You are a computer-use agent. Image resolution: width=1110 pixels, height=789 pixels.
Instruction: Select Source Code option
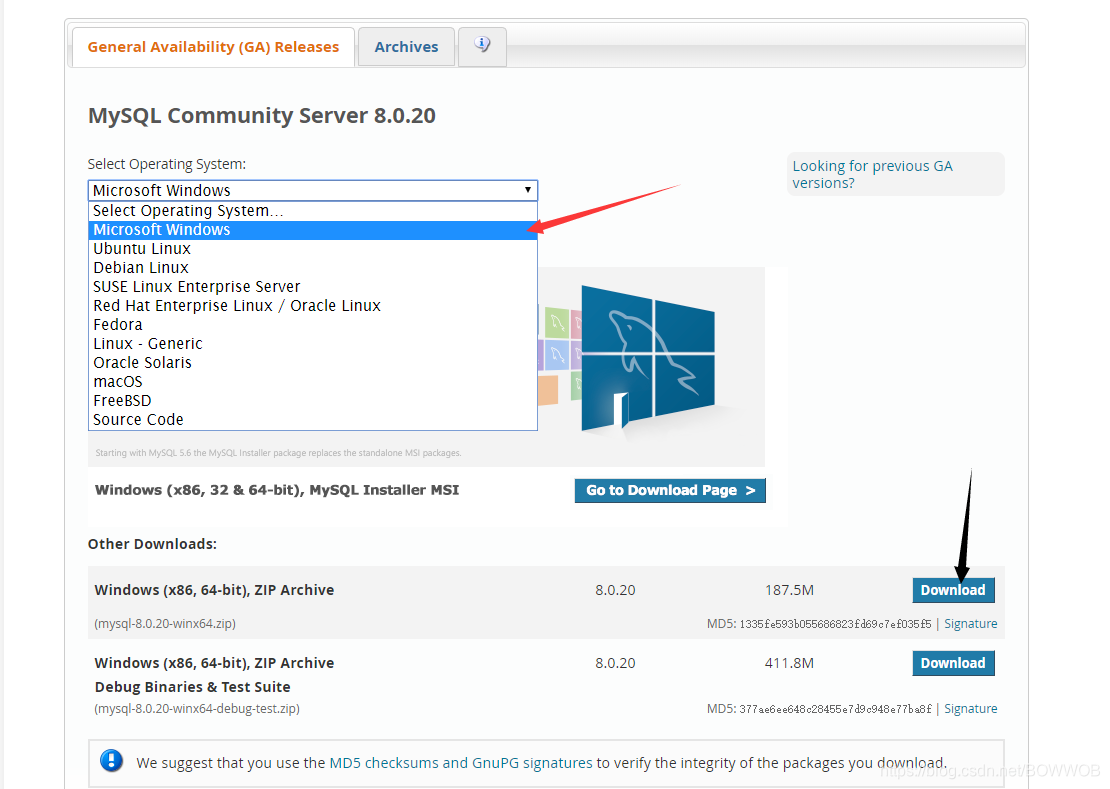313,420
